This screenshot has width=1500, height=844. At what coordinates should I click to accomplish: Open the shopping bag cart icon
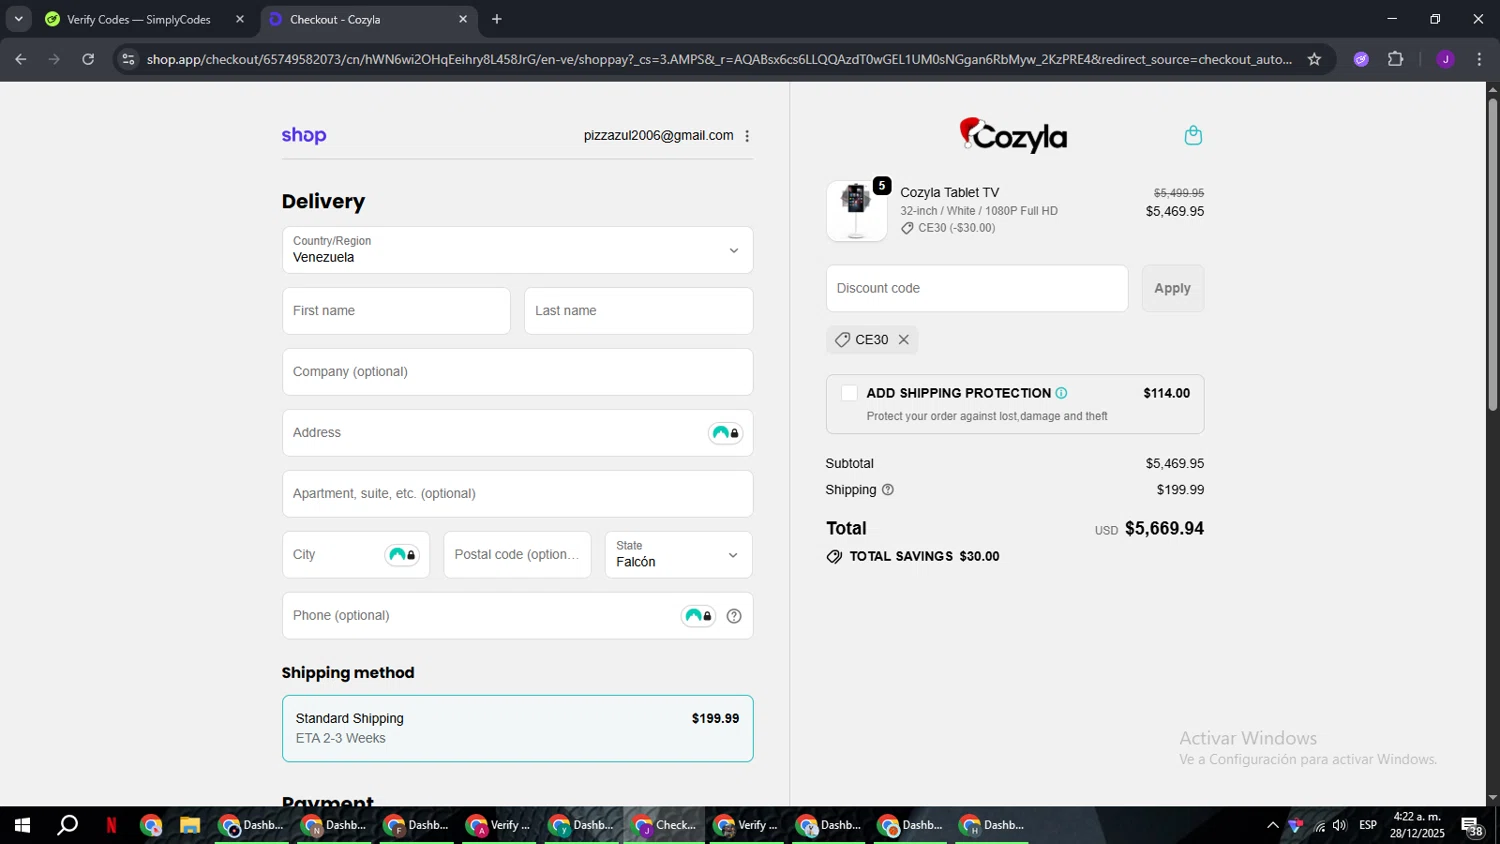tap(1193, 135)
